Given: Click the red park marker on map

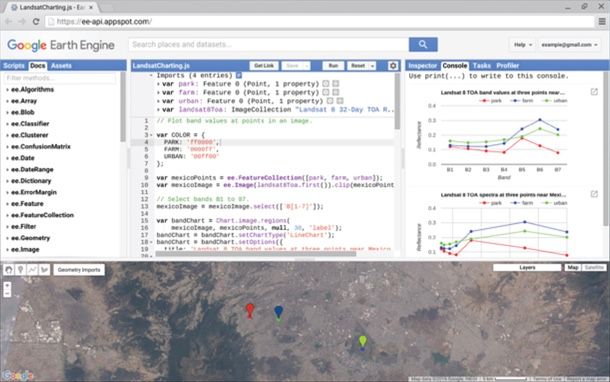Looking at the screenshot, I should pyautogui.click(x=250, y=310).
